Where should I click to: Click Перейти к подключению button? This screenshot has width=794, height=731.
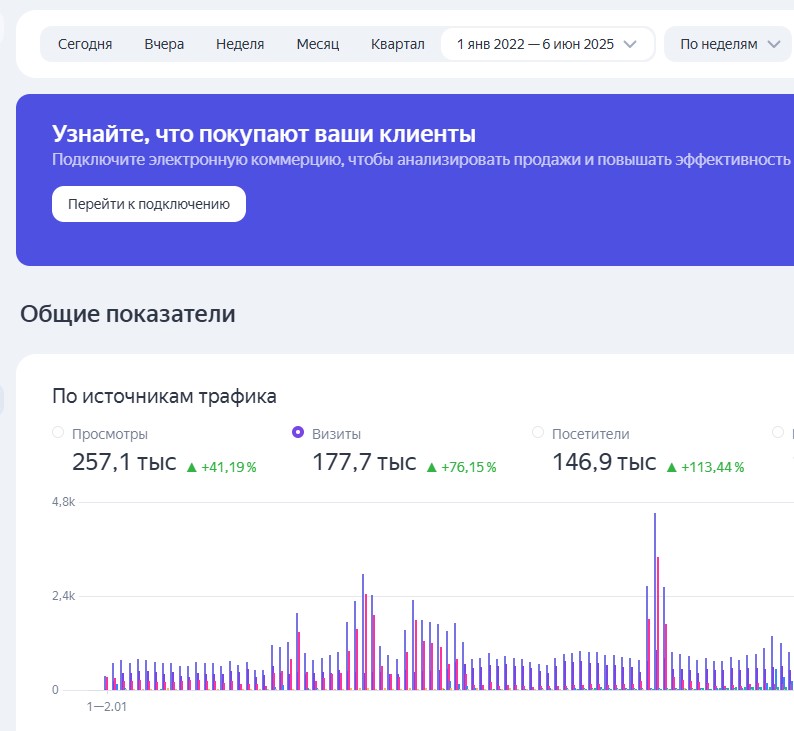[149, 204]
